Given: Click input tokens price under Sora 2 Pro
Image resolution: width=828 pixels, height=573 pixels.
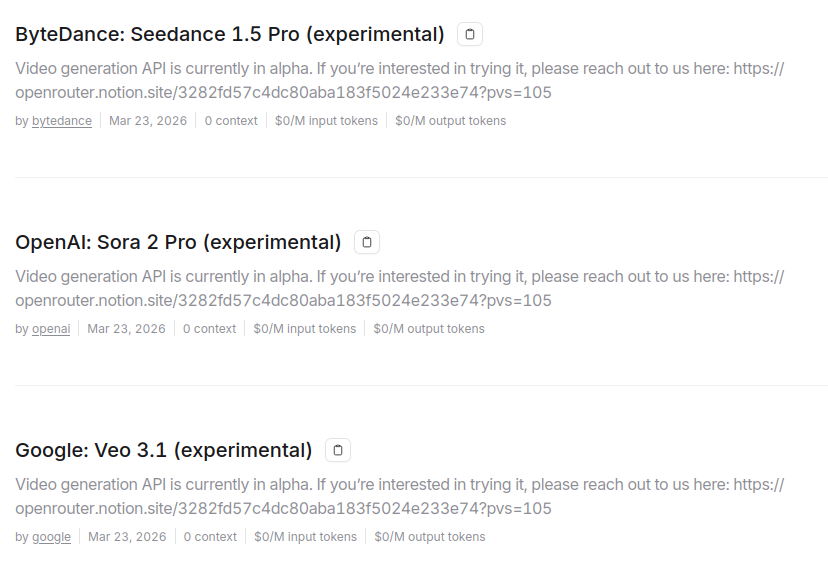Looking at the screenshot, I should click(x=304, y=329).
